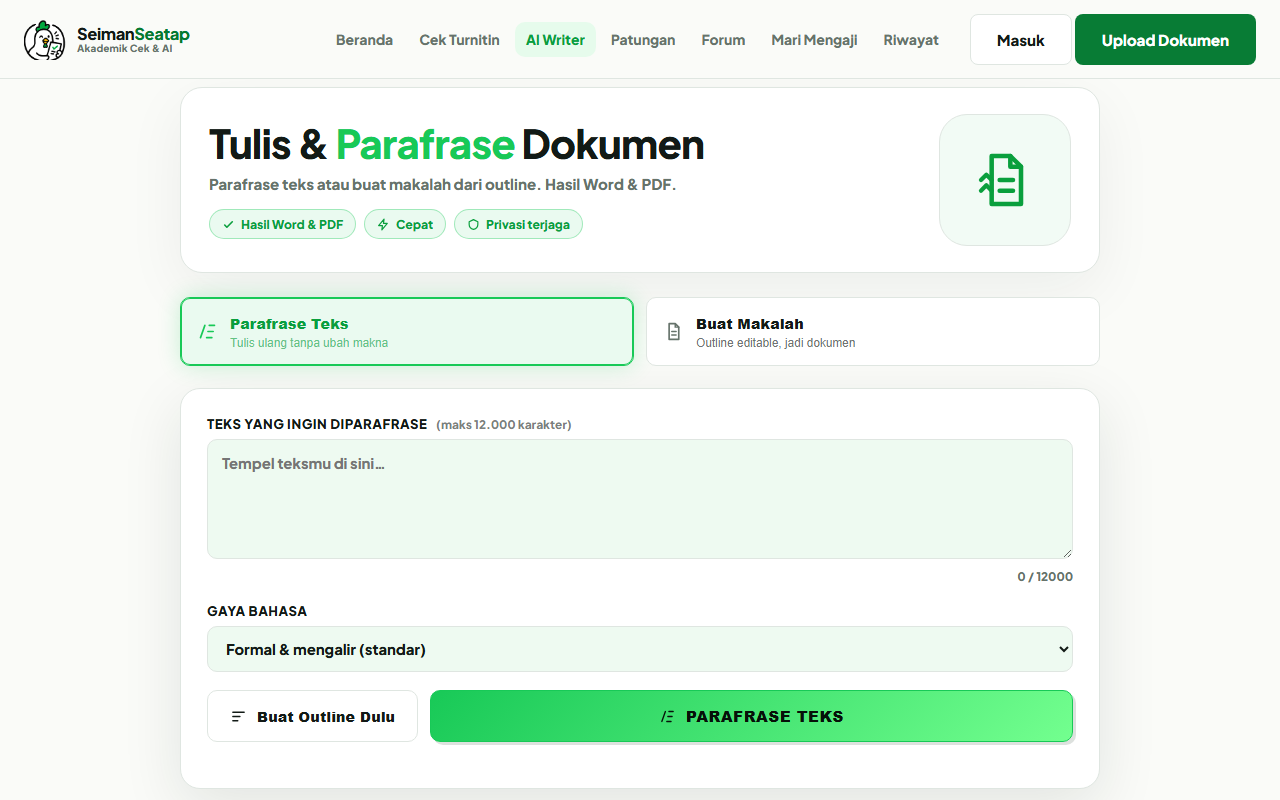Open the Gaya Bahasa style dropdown
Viewport: 1280px width, 800px height.
coord(640,649)
